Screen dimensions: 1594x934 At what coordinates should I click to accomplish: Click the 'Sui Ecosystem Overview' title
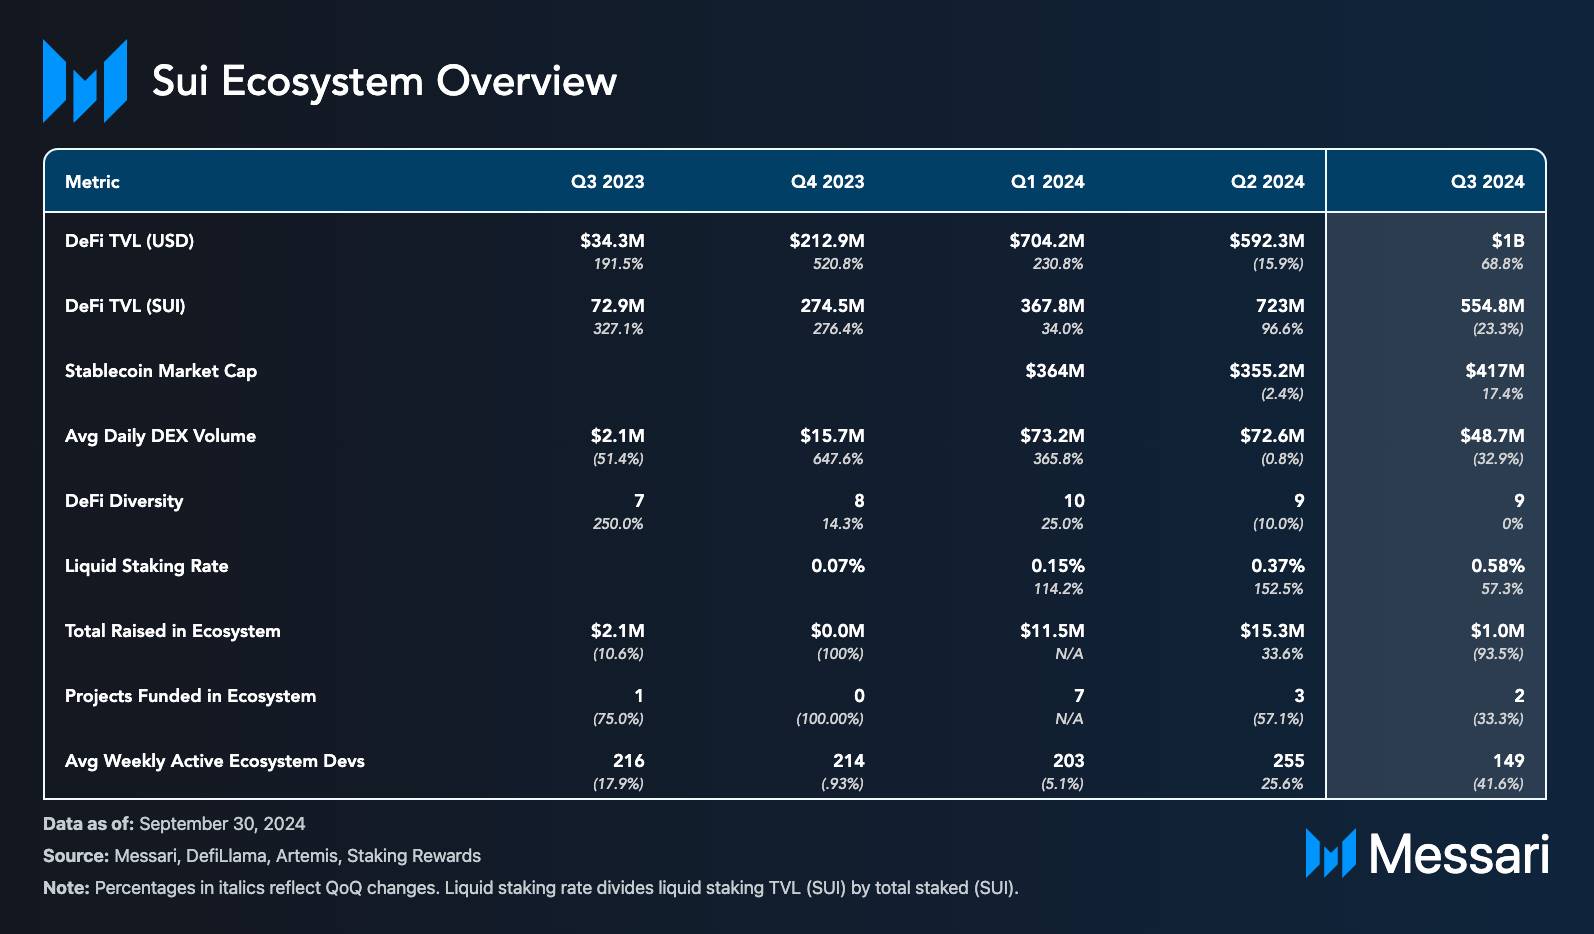click(x=384, y=81)
